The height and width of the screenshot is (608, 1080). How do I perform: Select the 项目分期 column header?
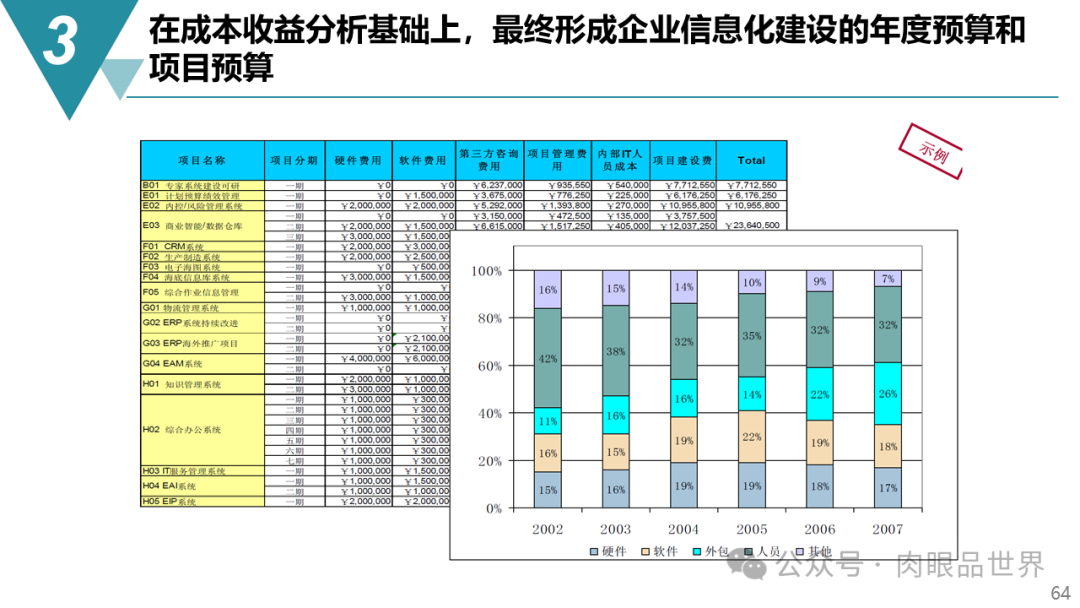(294, 160)
